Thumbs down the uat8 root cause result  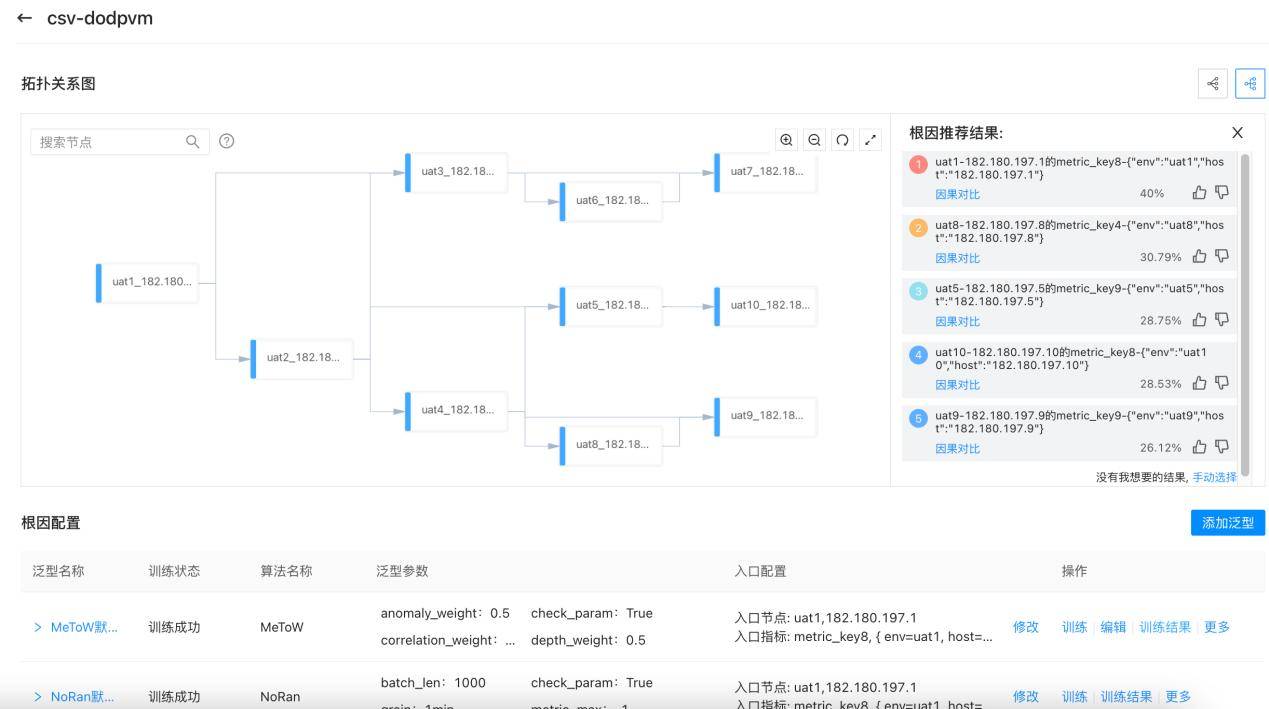pyautogui.click(x=1222, y=256)
